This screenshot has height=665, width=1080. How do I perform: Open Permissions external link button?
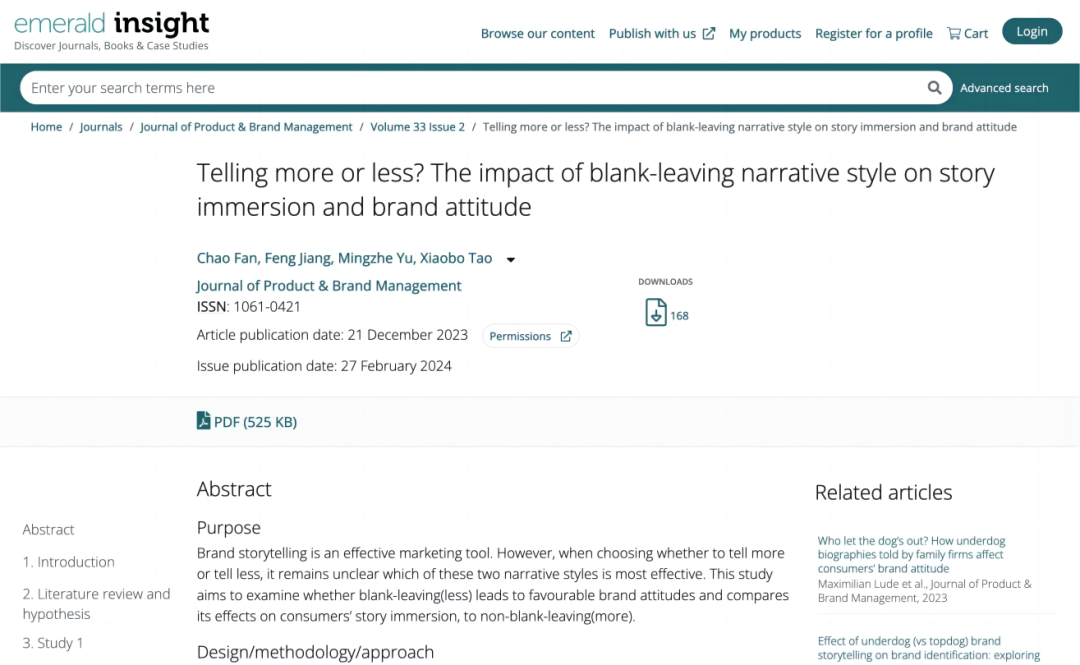click(530, 336)
